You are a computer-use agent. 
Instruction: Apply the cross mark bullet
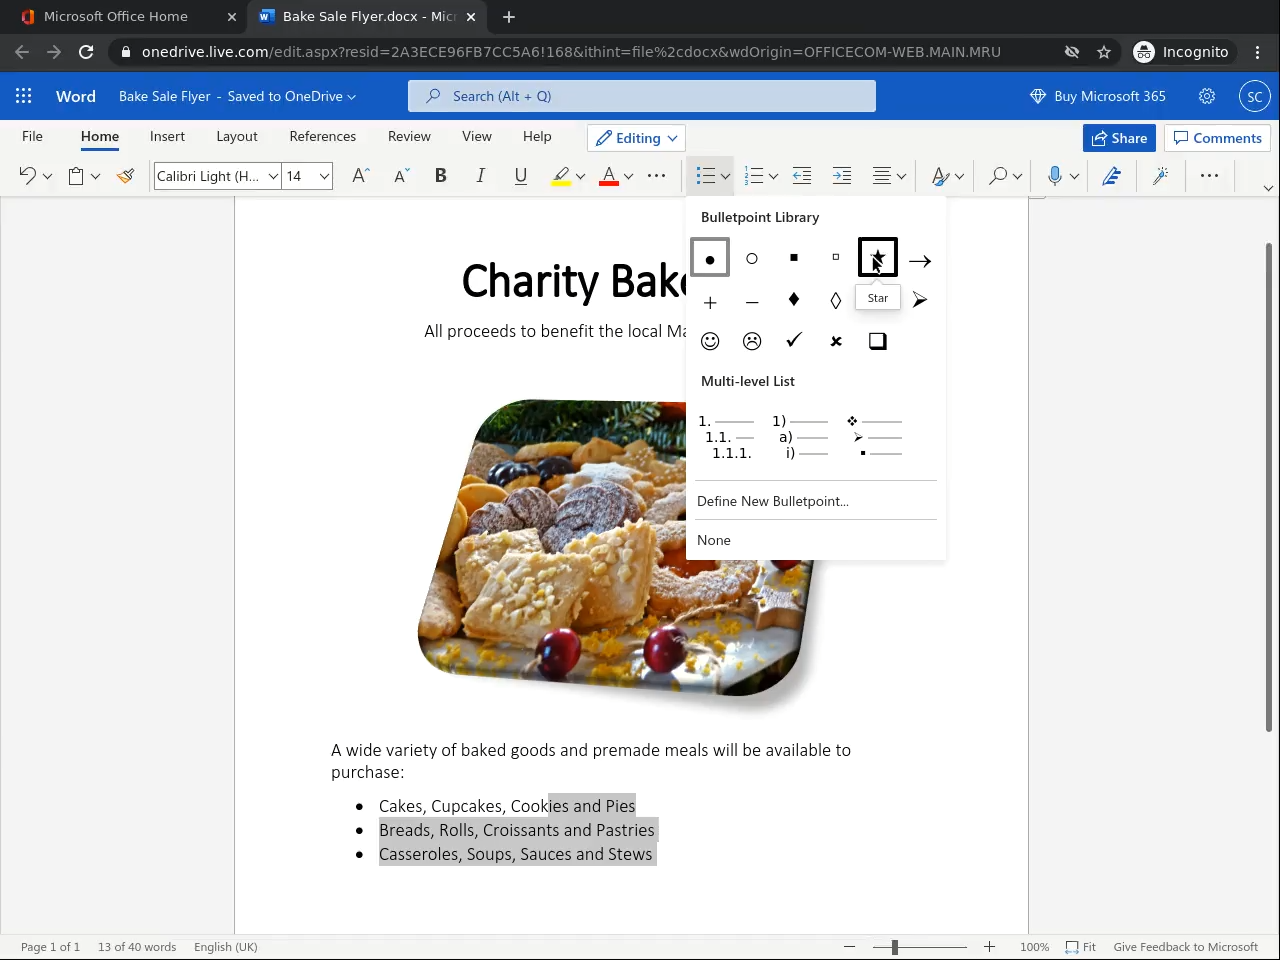(x=836, y=341)
